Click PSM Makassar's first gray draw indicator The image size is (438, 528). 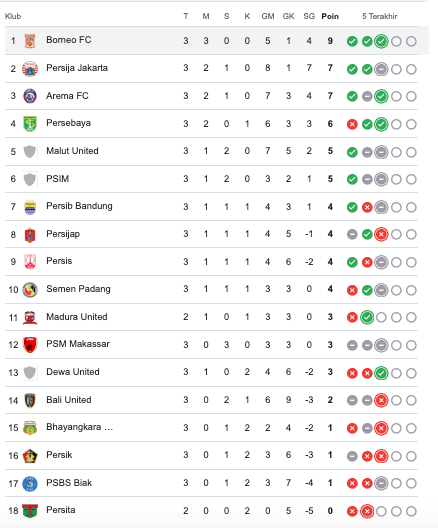point(352,345)
